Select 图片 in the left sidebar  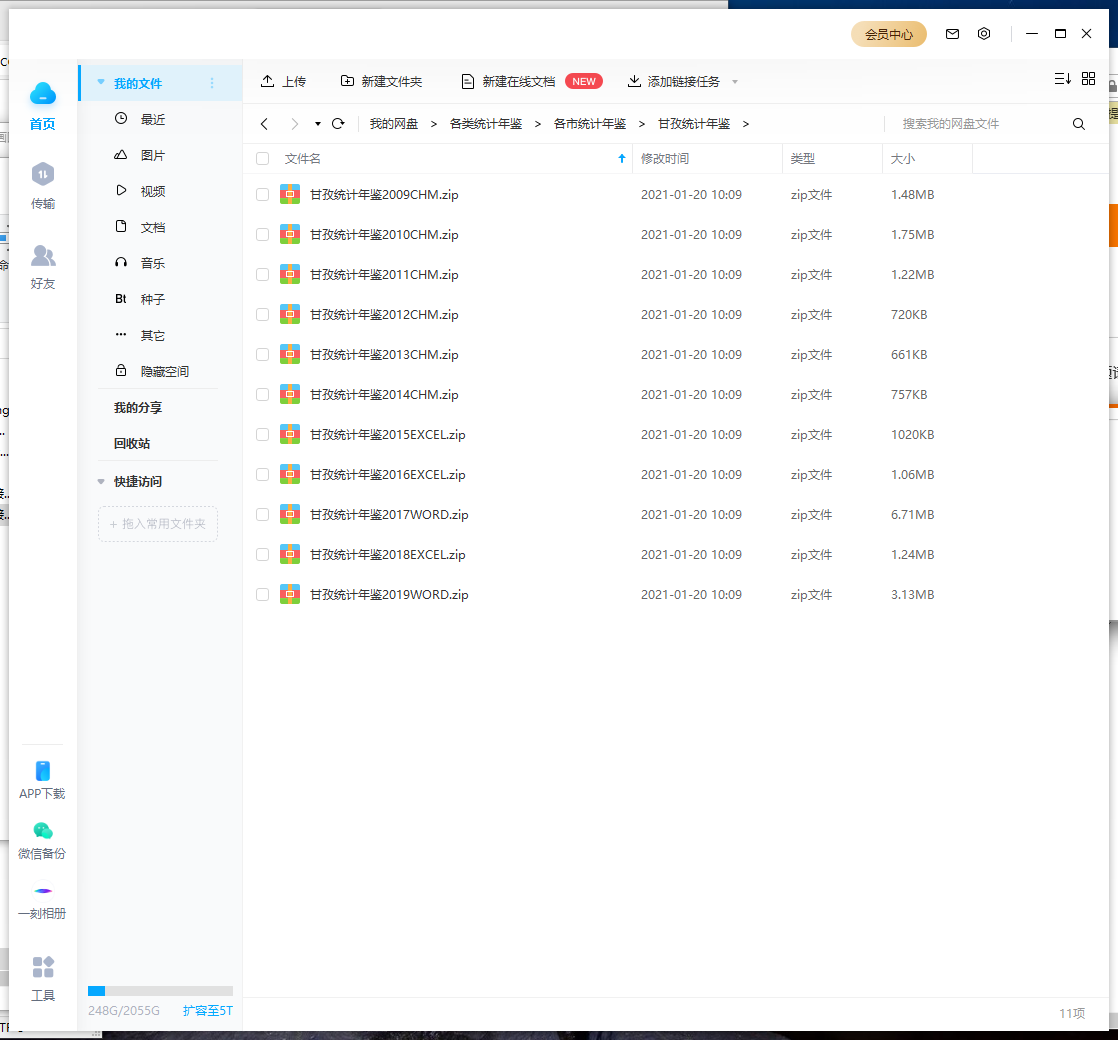152,156
